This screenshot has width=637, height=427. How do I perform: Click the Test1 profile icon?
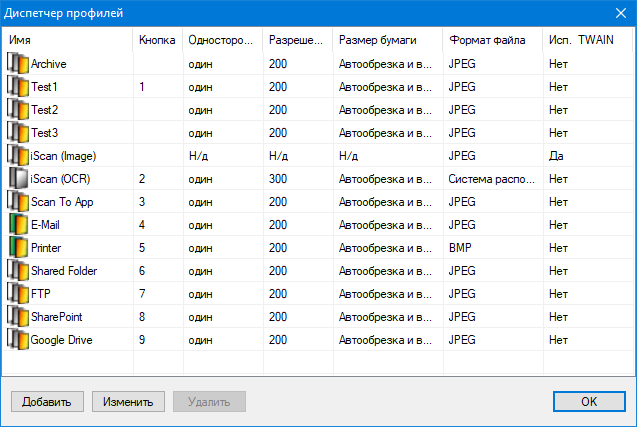click(x=18, y=86)
